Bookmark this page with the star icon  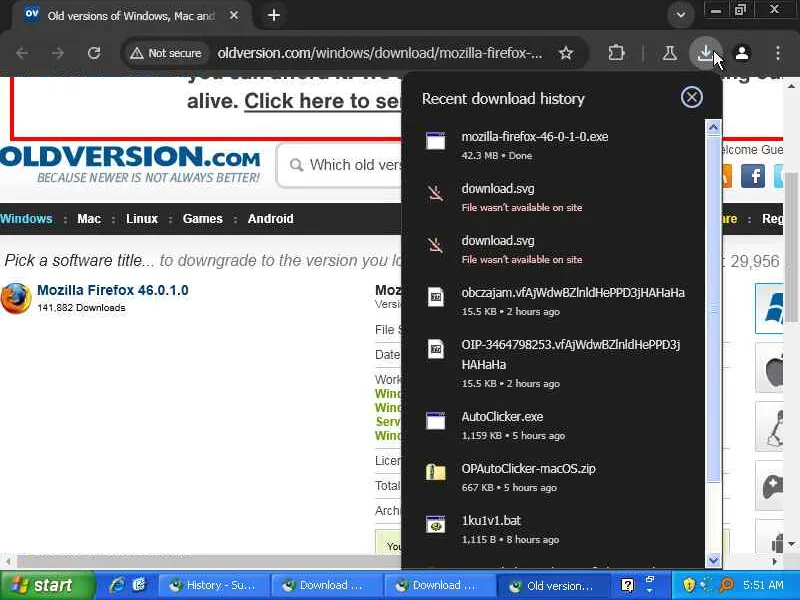pos(566,53)
